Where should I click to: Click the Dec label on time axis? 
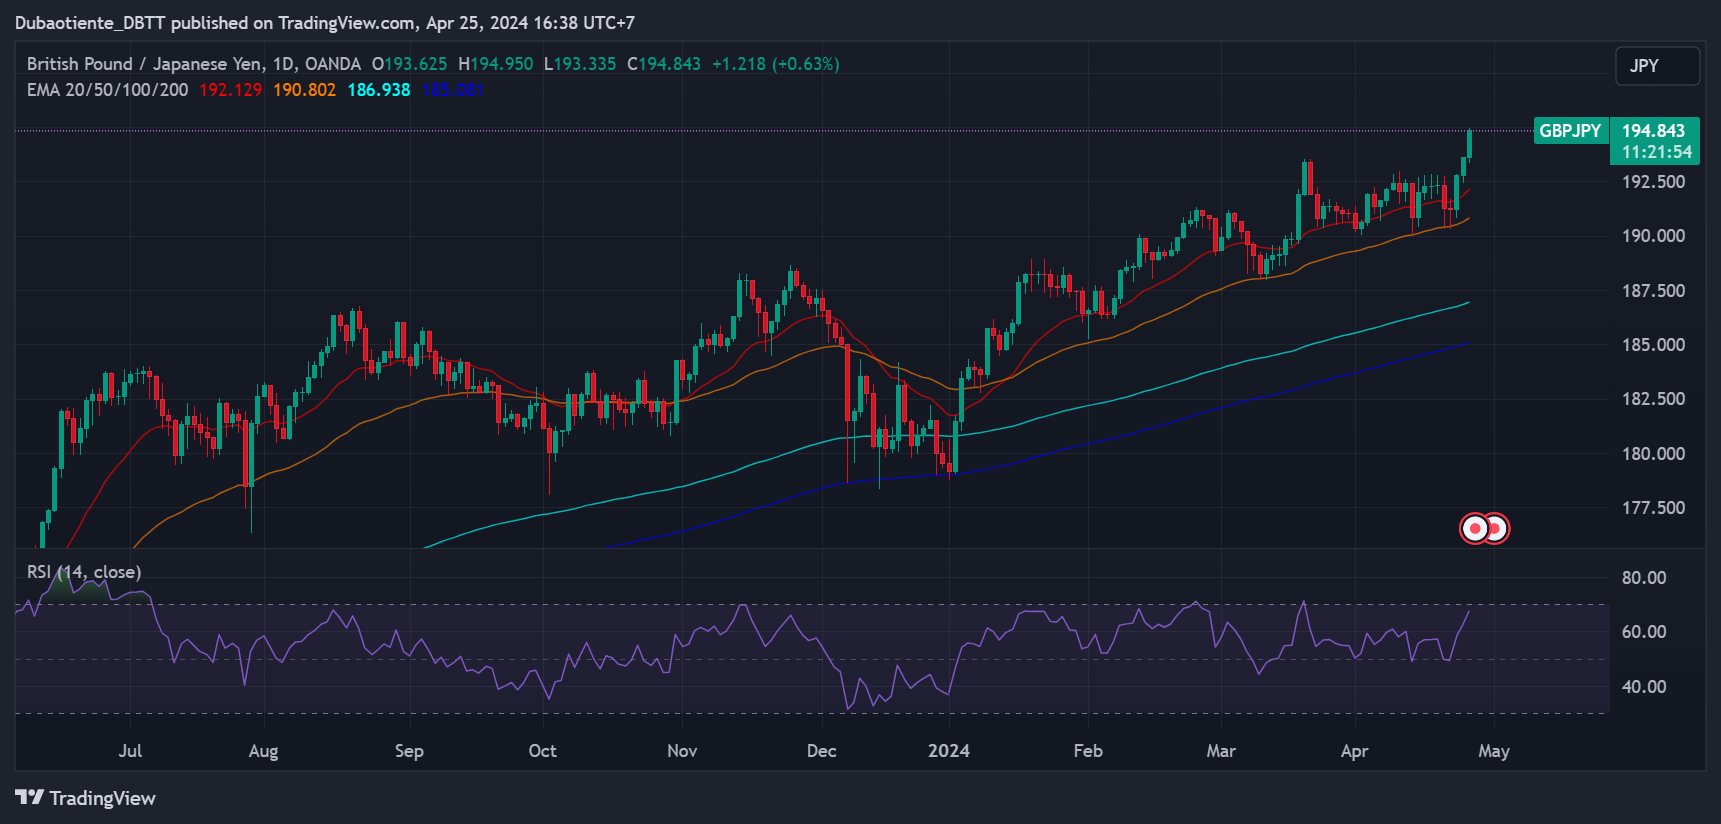(821, 751)
